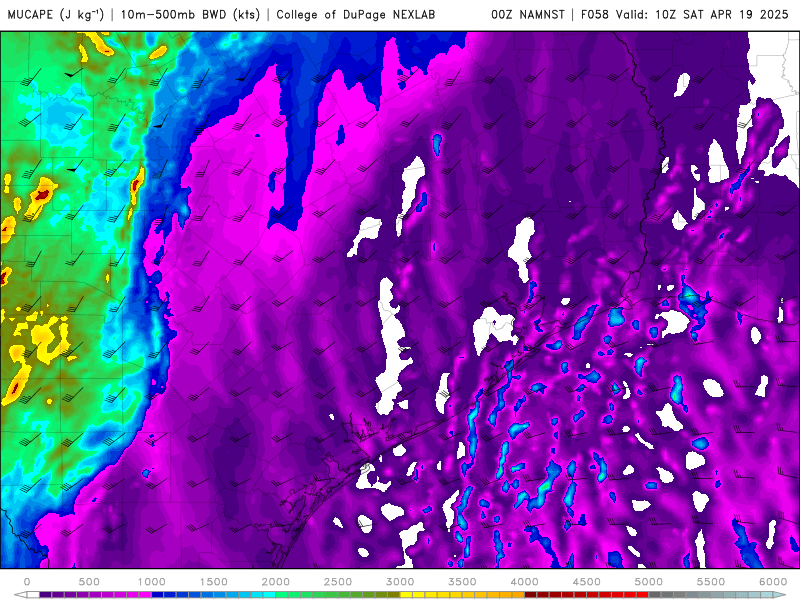Click the 6000 value on the color scale
This screenshot has width=800, height=600.
point(773,582)
